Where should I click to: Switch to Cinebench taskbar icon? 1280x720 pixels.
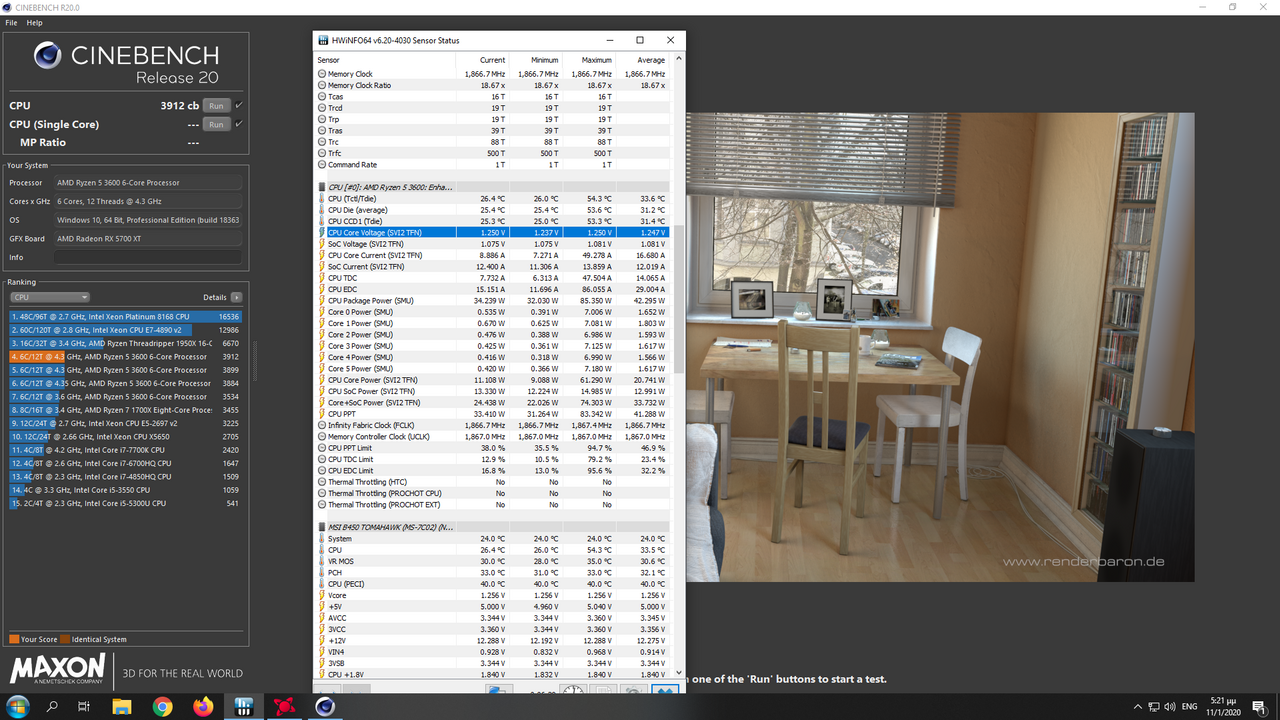(325, 706)
